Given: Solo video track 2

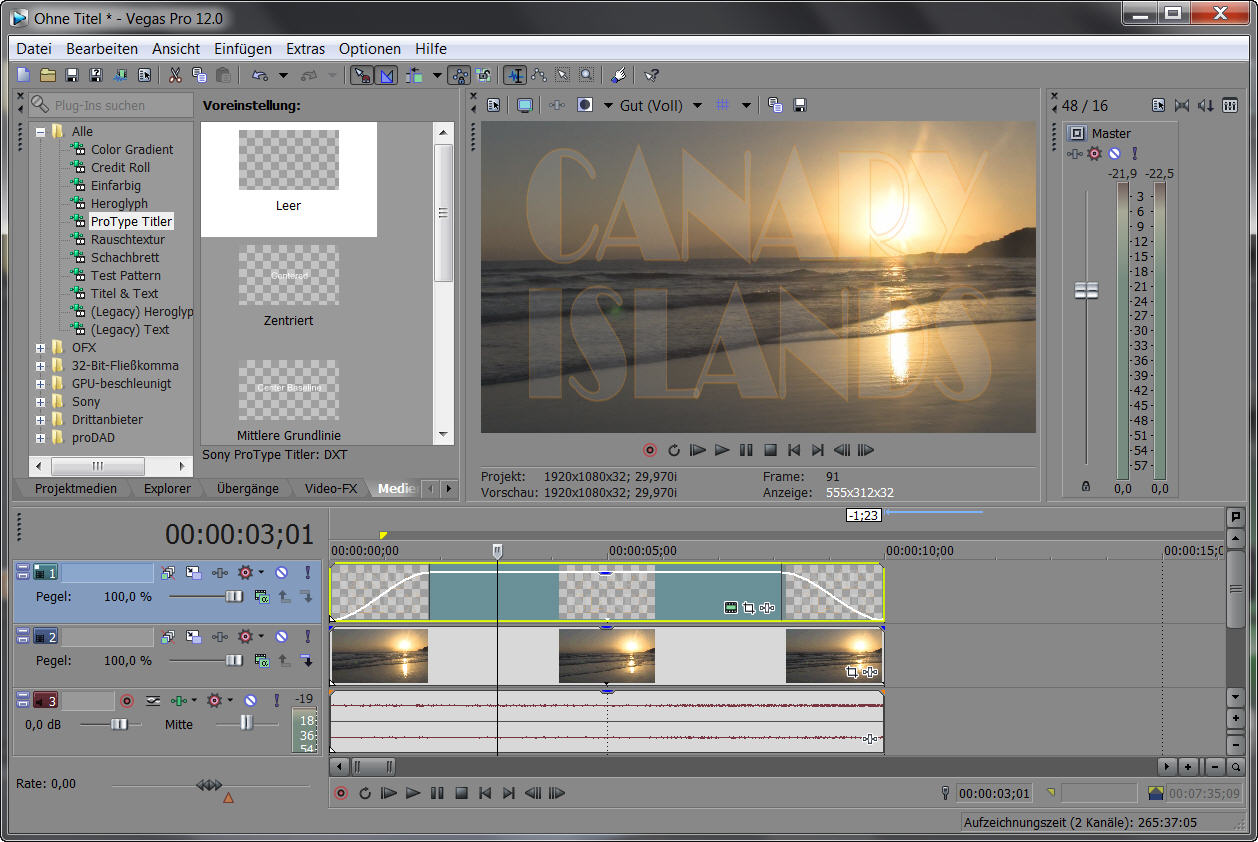Looking at the screenshot, I should [x=307, y=636].
